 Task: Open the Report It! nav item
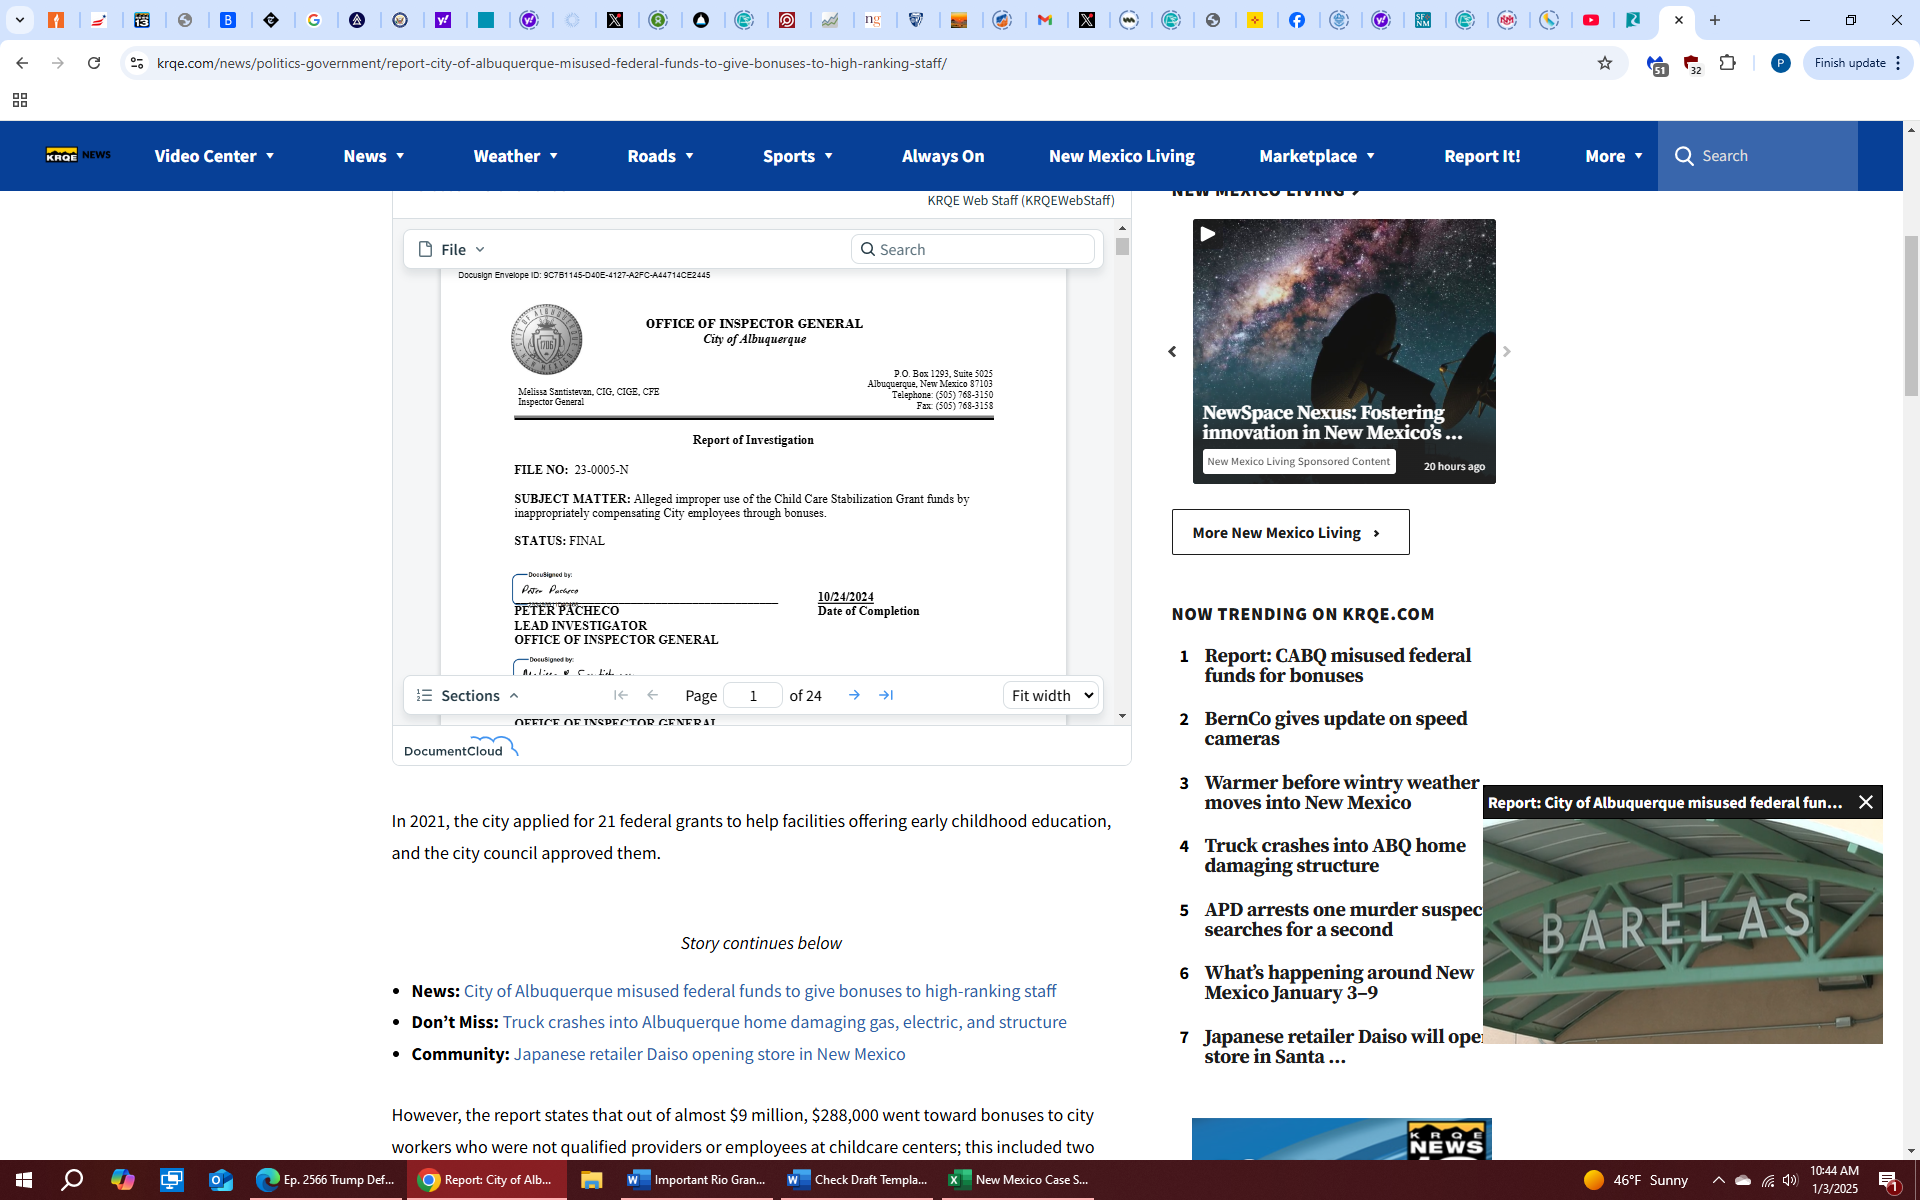coord(1481,156)
